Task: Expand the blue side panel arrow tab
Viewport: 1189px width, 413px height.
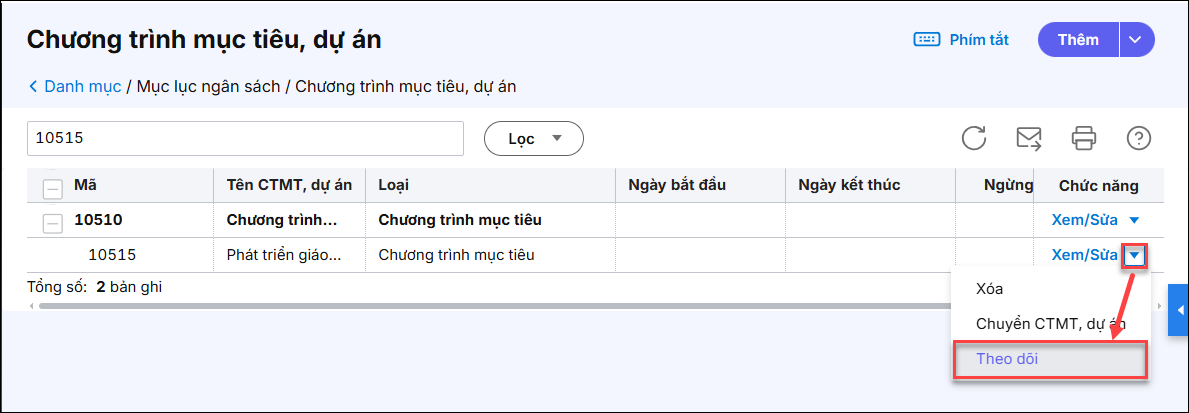Action: click(1180, 310)
